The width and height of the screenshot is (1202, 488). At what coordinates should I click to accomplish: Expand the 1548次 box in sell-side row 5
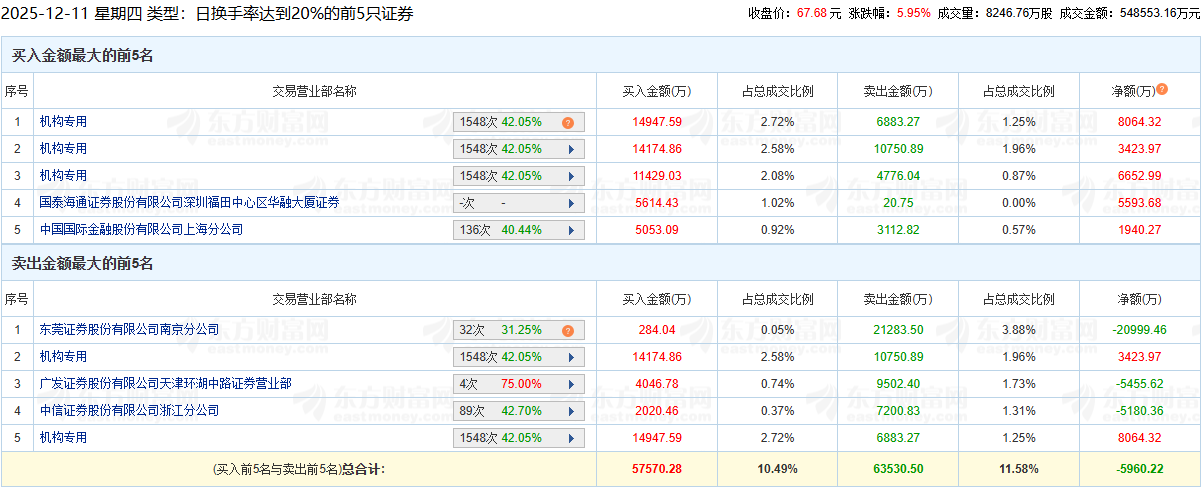pyautogui.click(x=571, y=438)
